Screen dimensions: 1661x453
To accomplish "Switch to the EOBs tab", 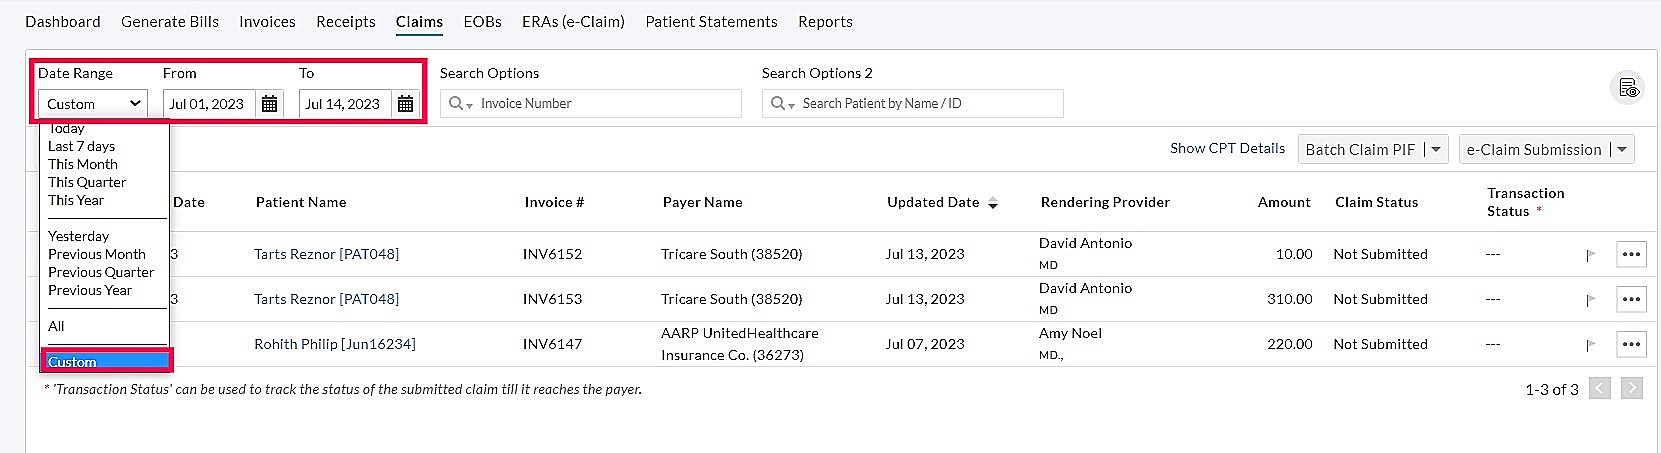I will [x=482, y=22].
